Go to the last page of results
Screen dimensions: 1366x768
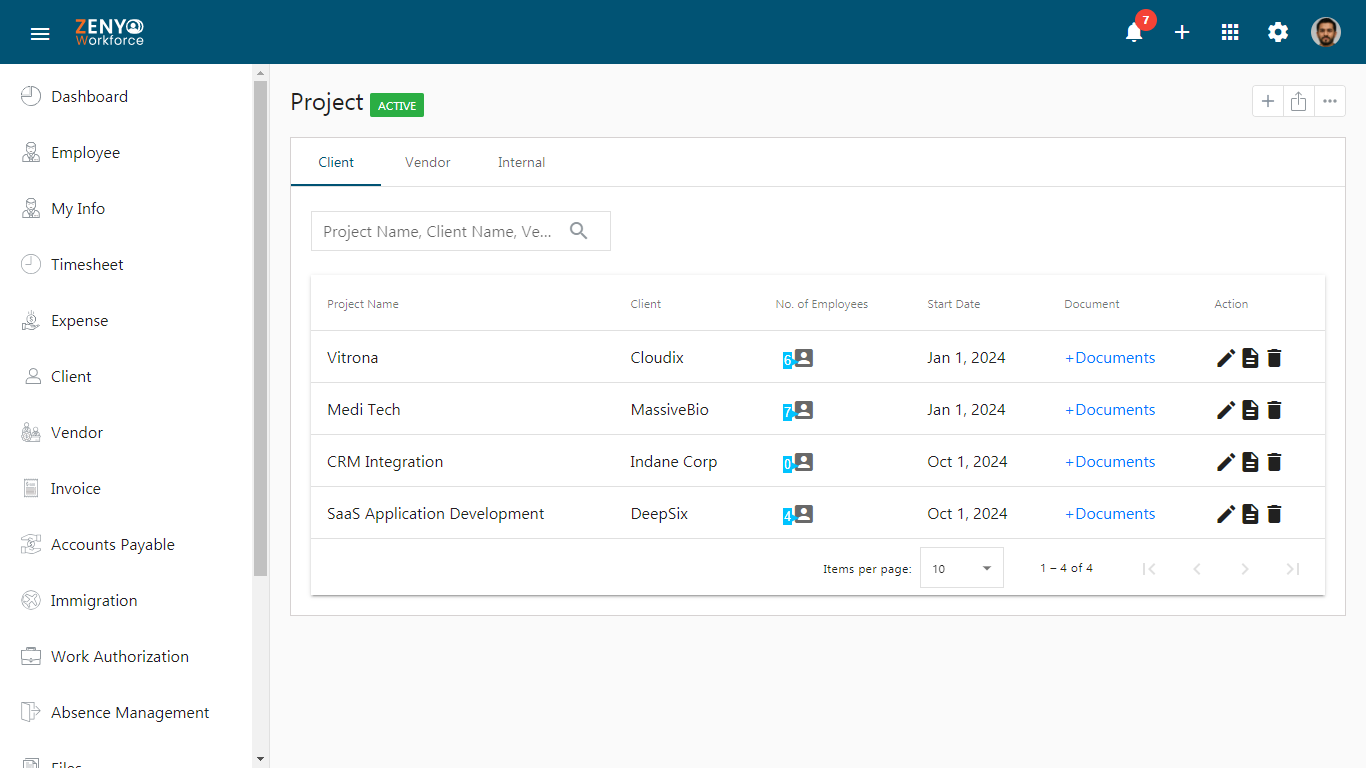(1293, 569)
